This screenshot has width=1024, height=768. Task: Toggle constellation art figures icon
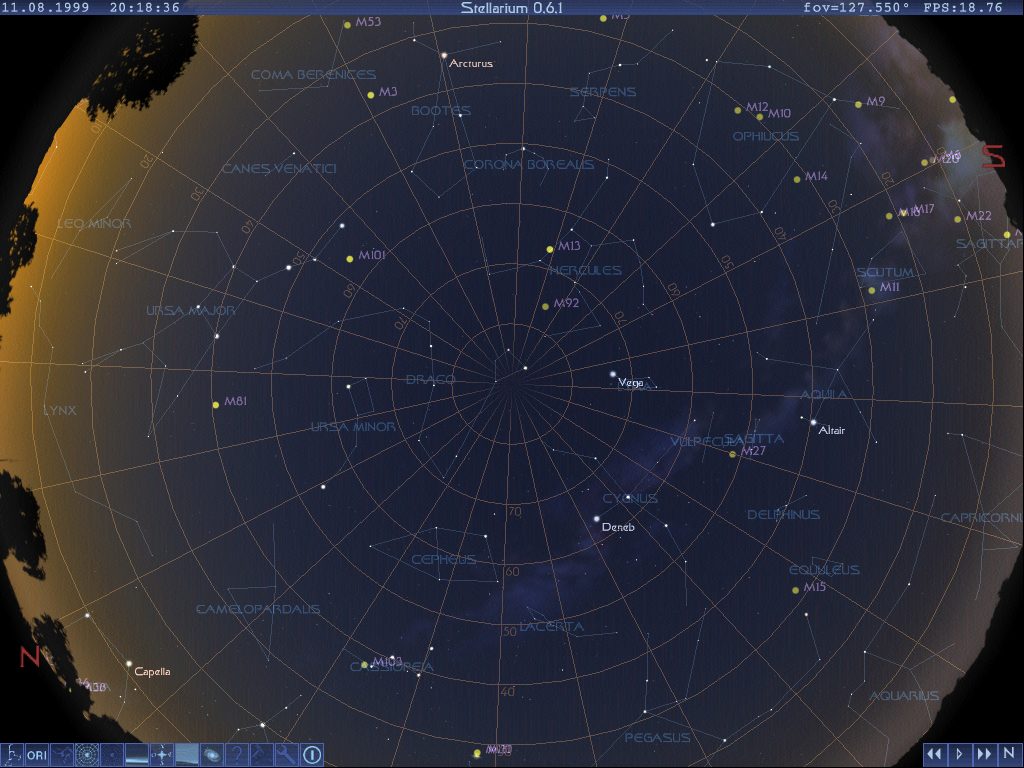point(61,755)
